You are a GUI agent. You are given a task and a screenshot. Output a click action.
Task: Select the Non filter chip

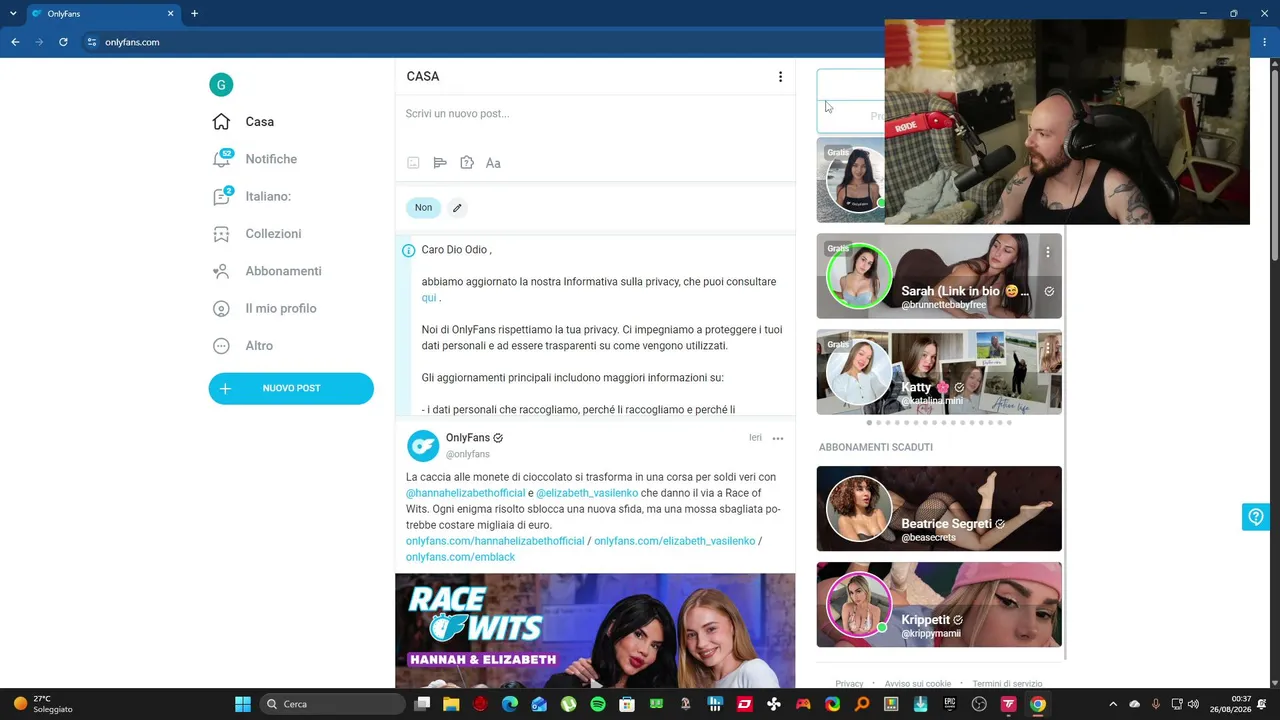click(423, 208)
